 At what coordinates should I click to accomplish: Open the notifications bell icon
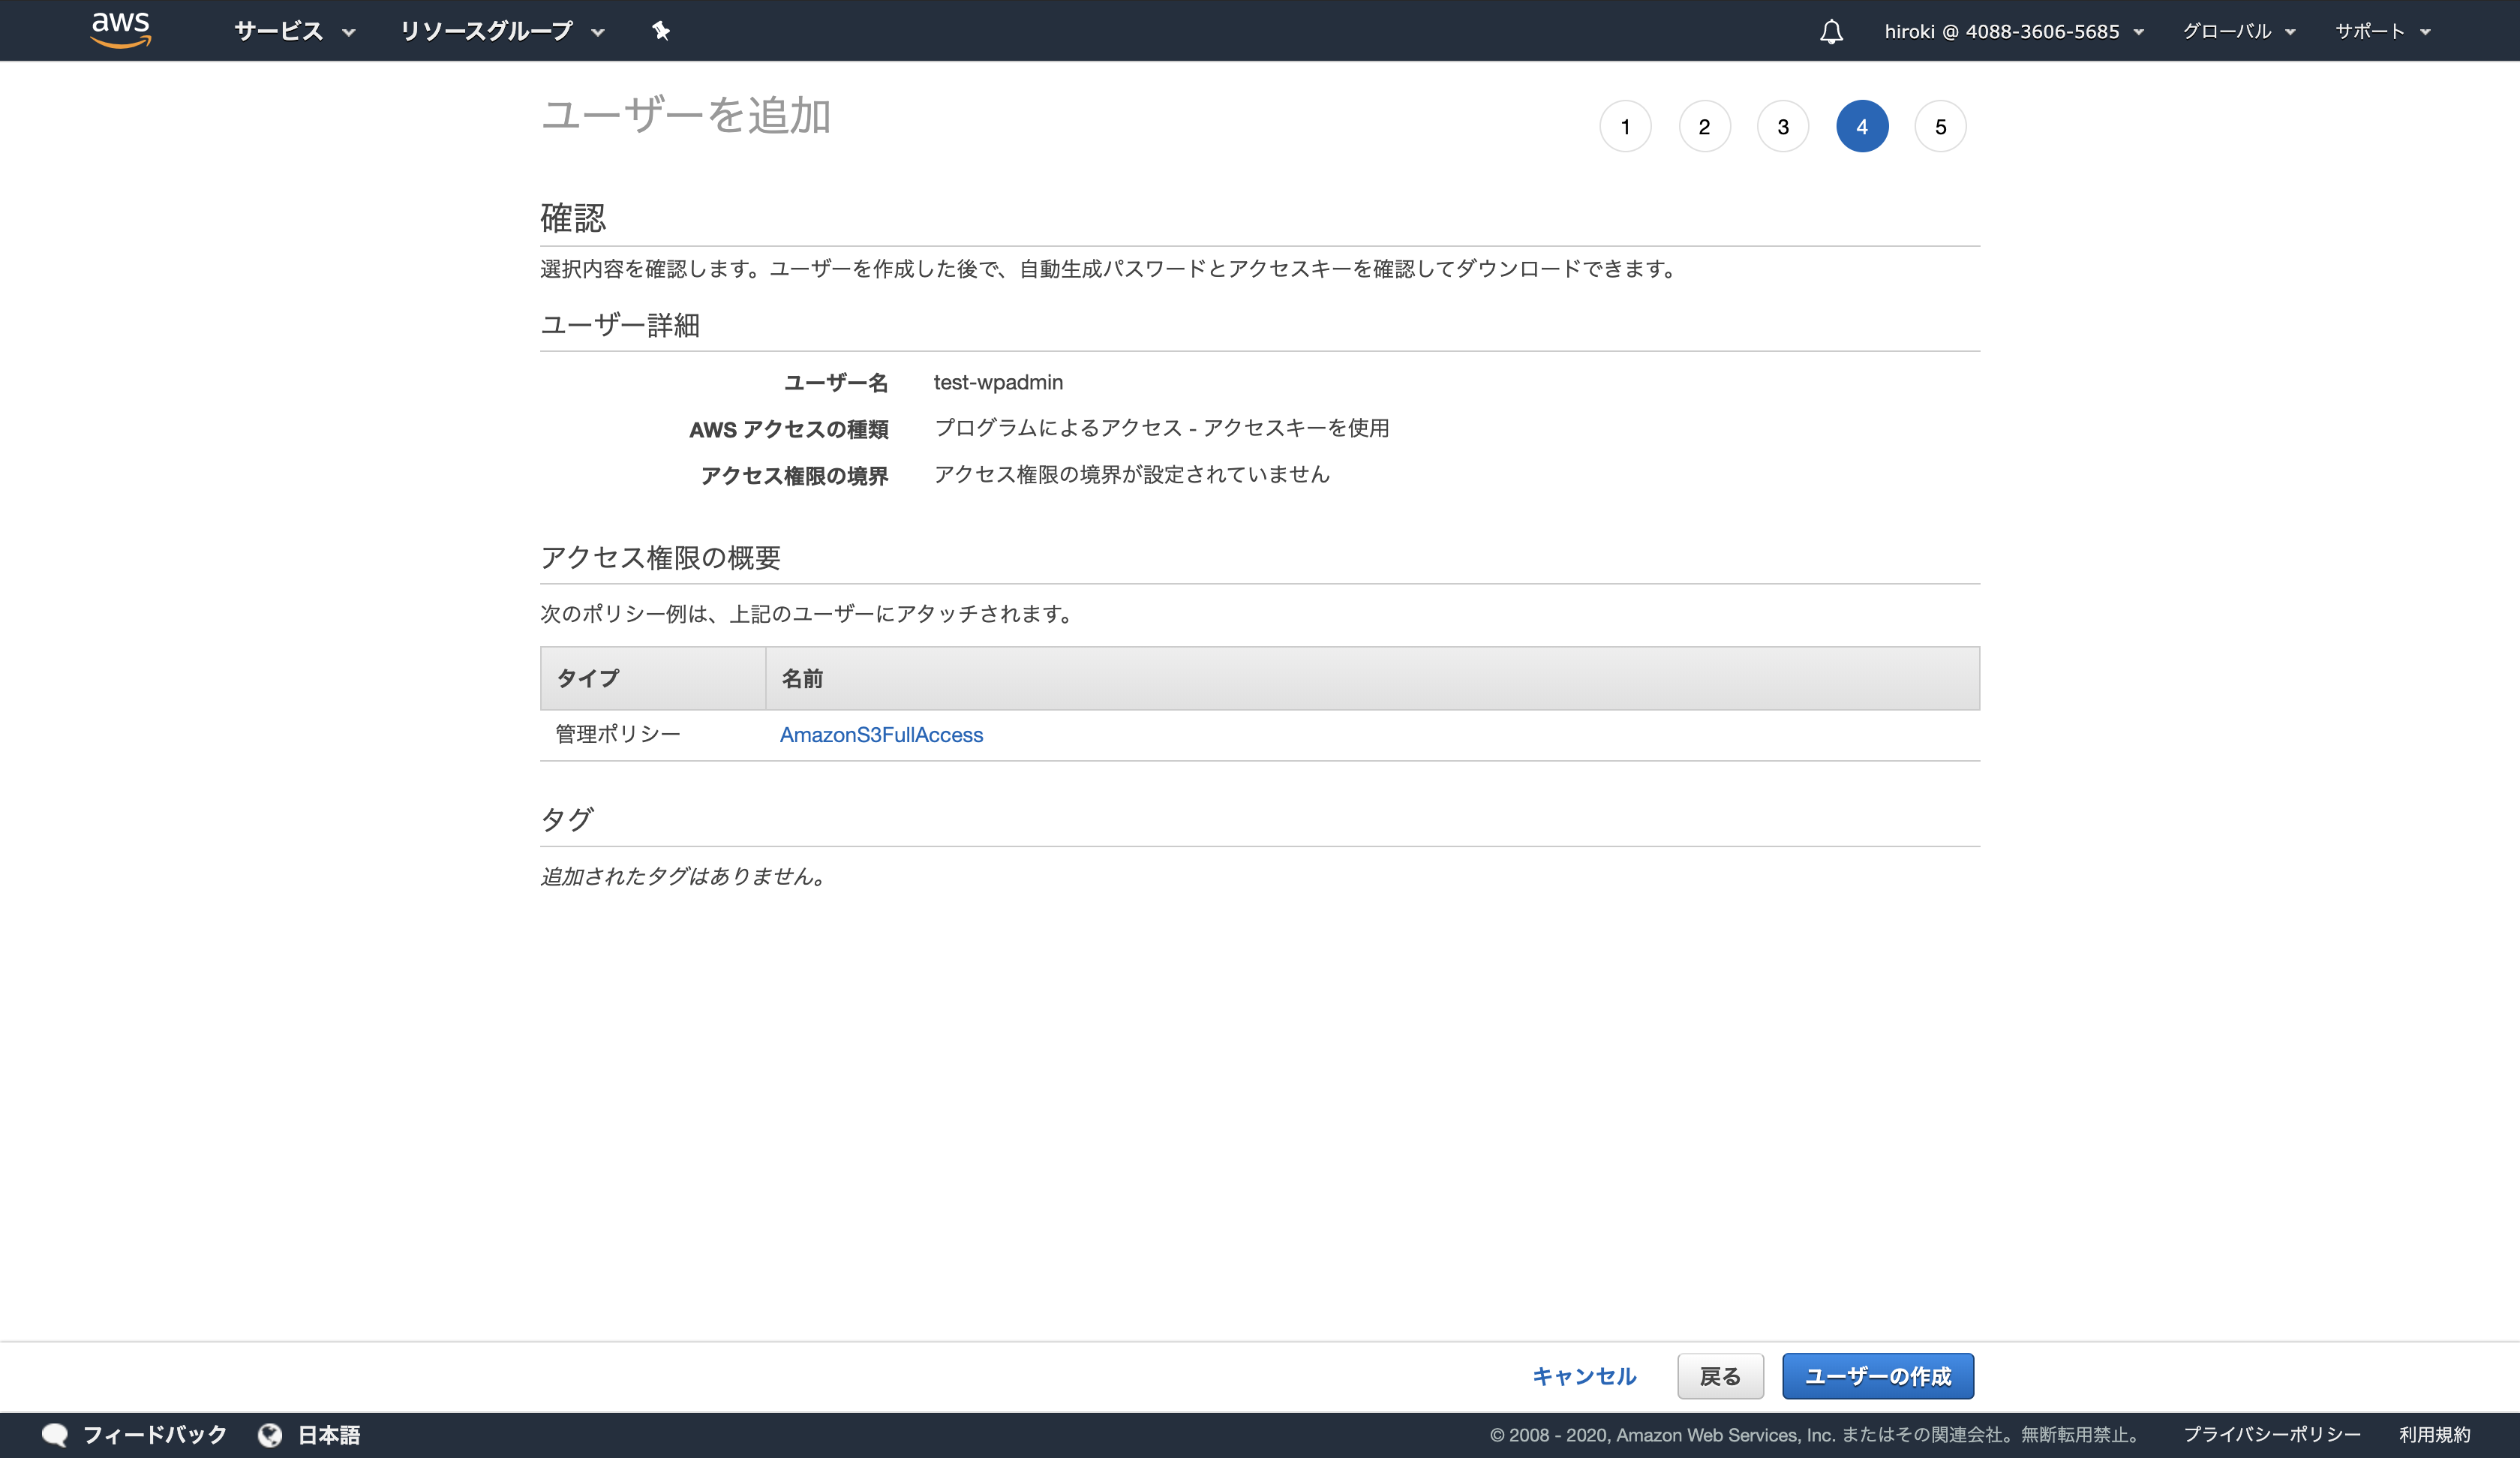click(1831, 32)
